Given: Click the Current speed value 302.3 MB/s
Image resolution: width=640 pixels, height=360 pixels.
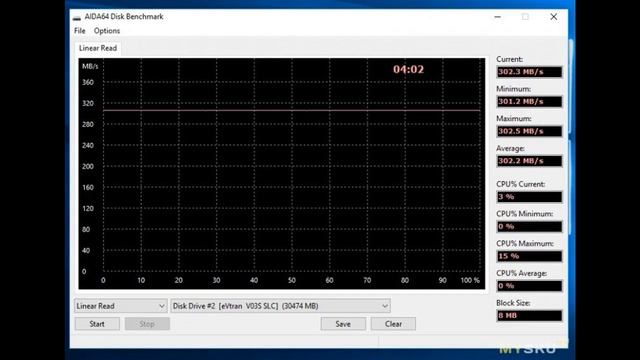Looking at the screenshot, I should tap(529, 72).
